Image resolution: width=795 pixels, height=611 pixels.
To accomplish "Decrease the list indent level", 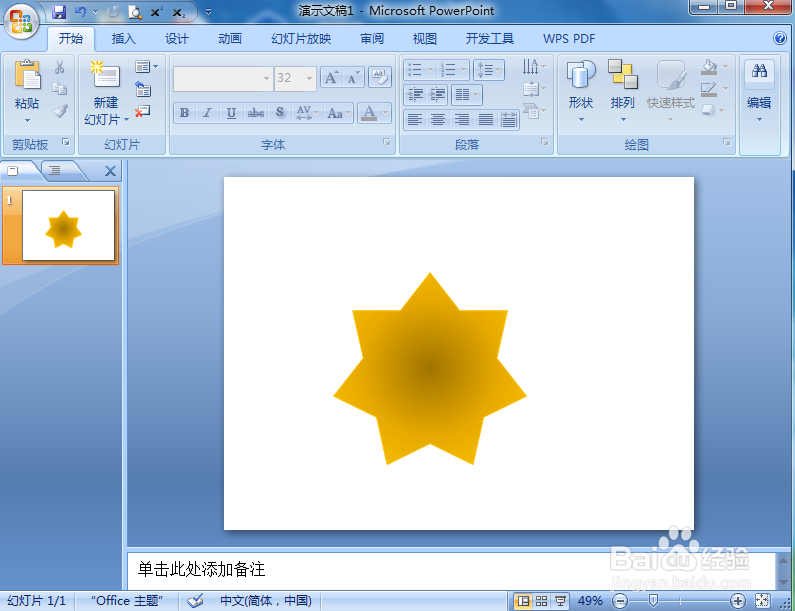I will click(x=415, y=94).
